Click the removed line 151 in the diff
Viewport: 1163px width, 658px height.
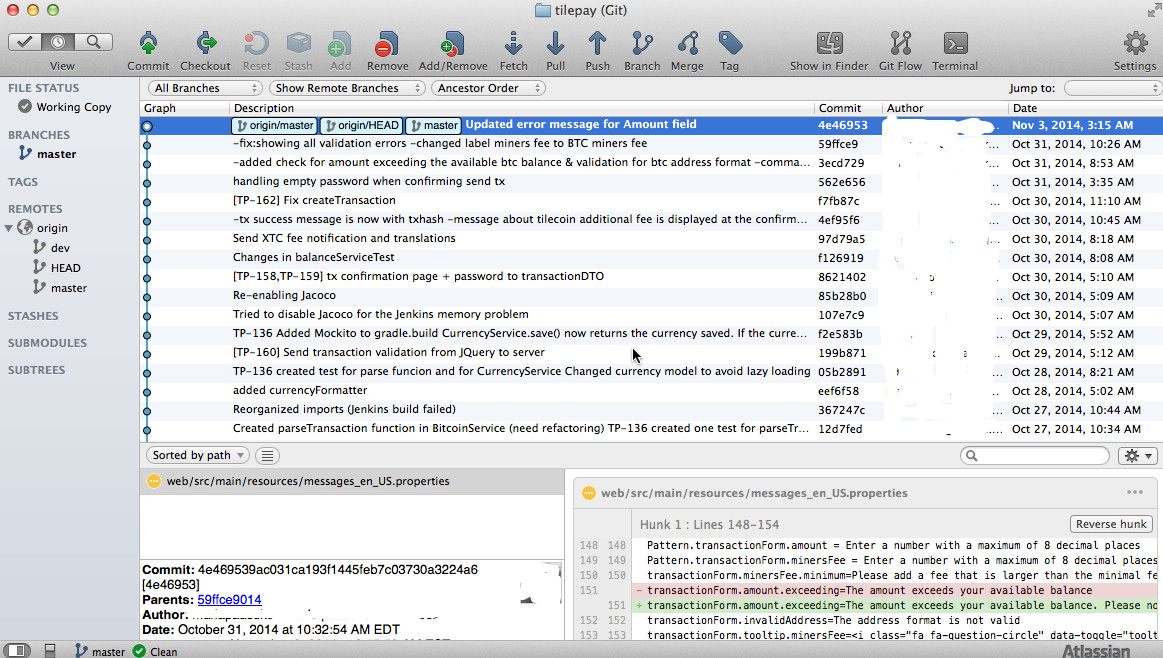[x=897, y=590]
